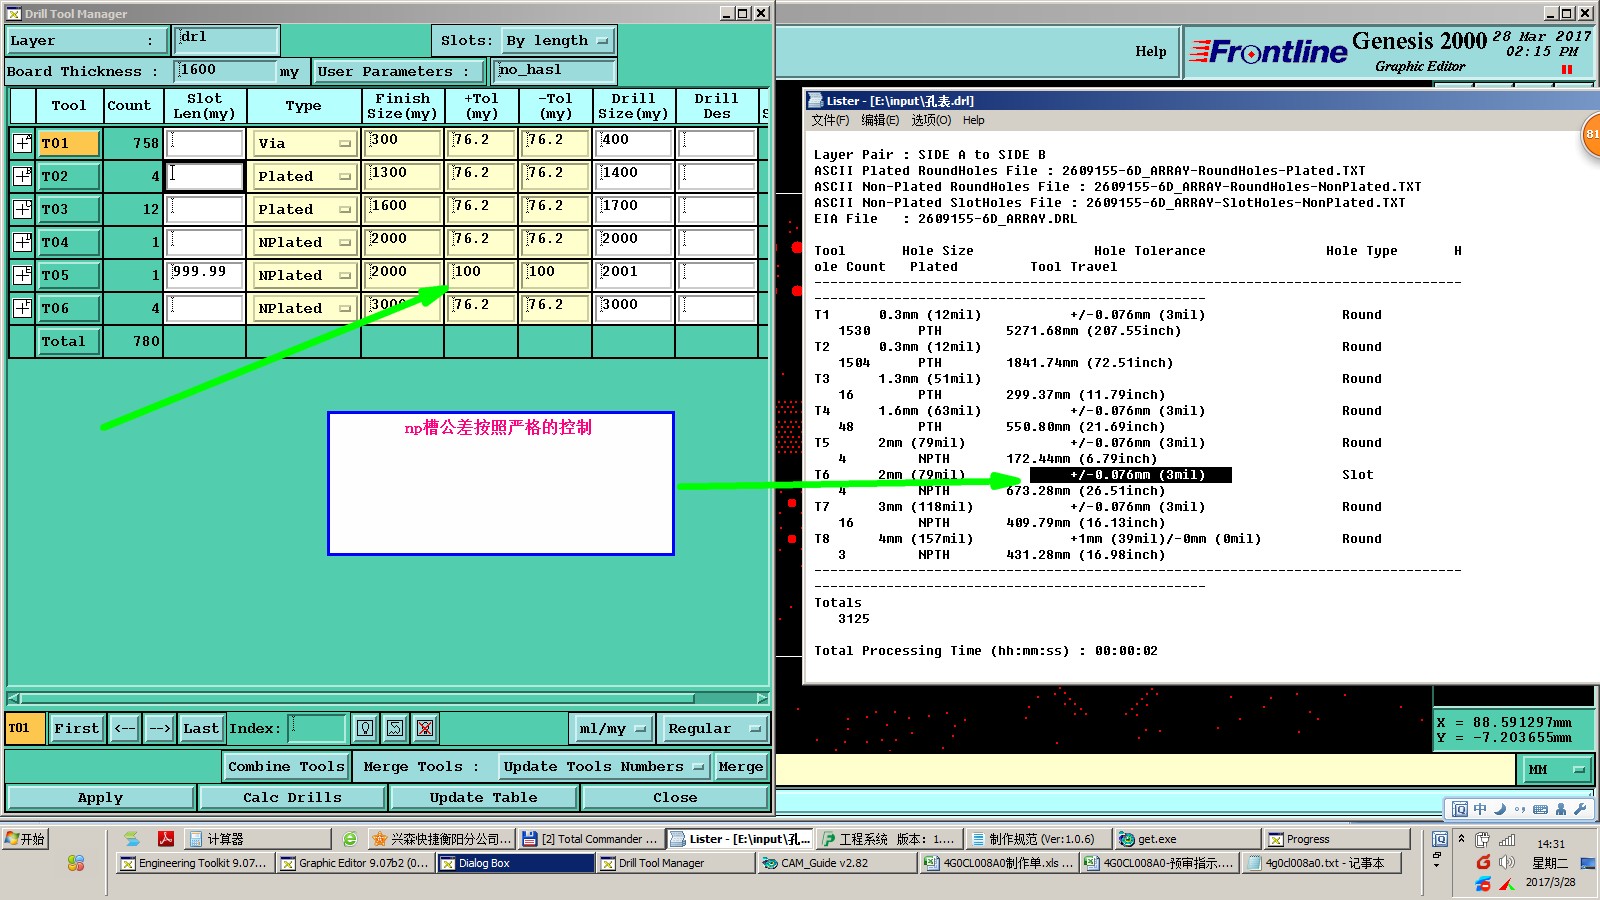Click the Last tool navigation button

tap(201, 728)
